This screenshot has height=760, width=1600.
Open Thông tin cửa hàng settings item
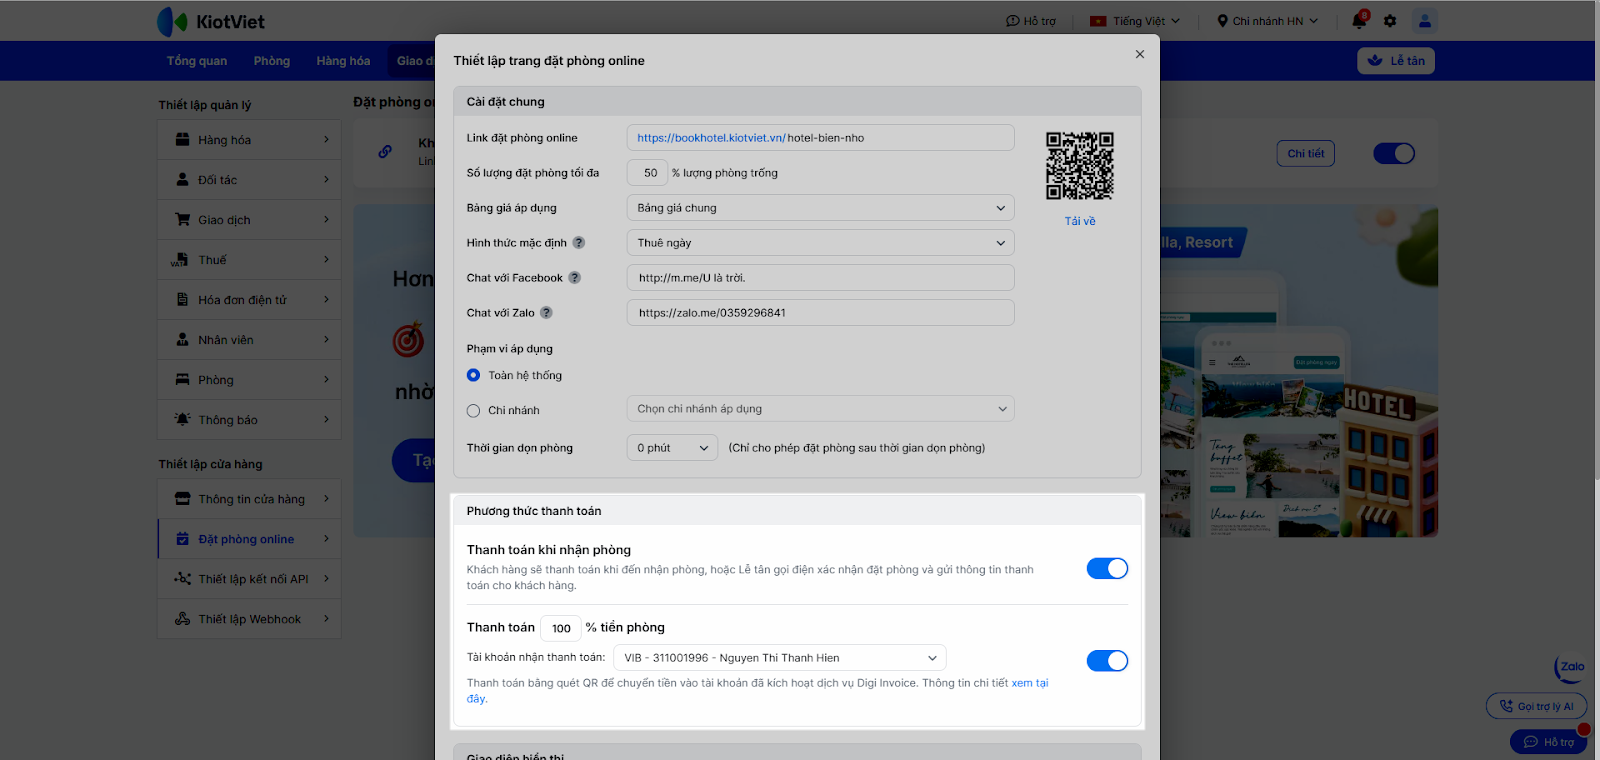point(249,499)
